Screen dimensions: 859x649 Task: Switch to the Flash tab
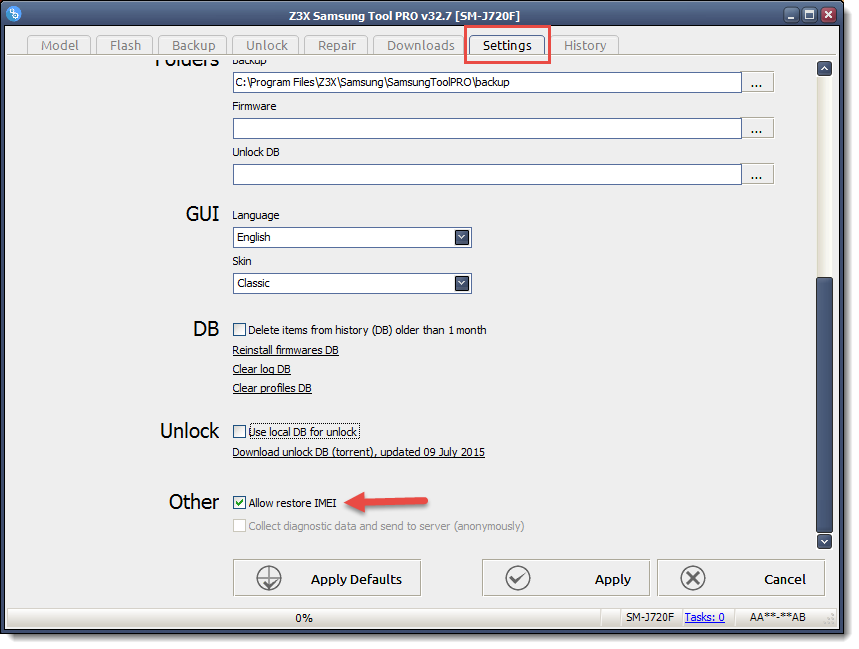tap(125, 45)
